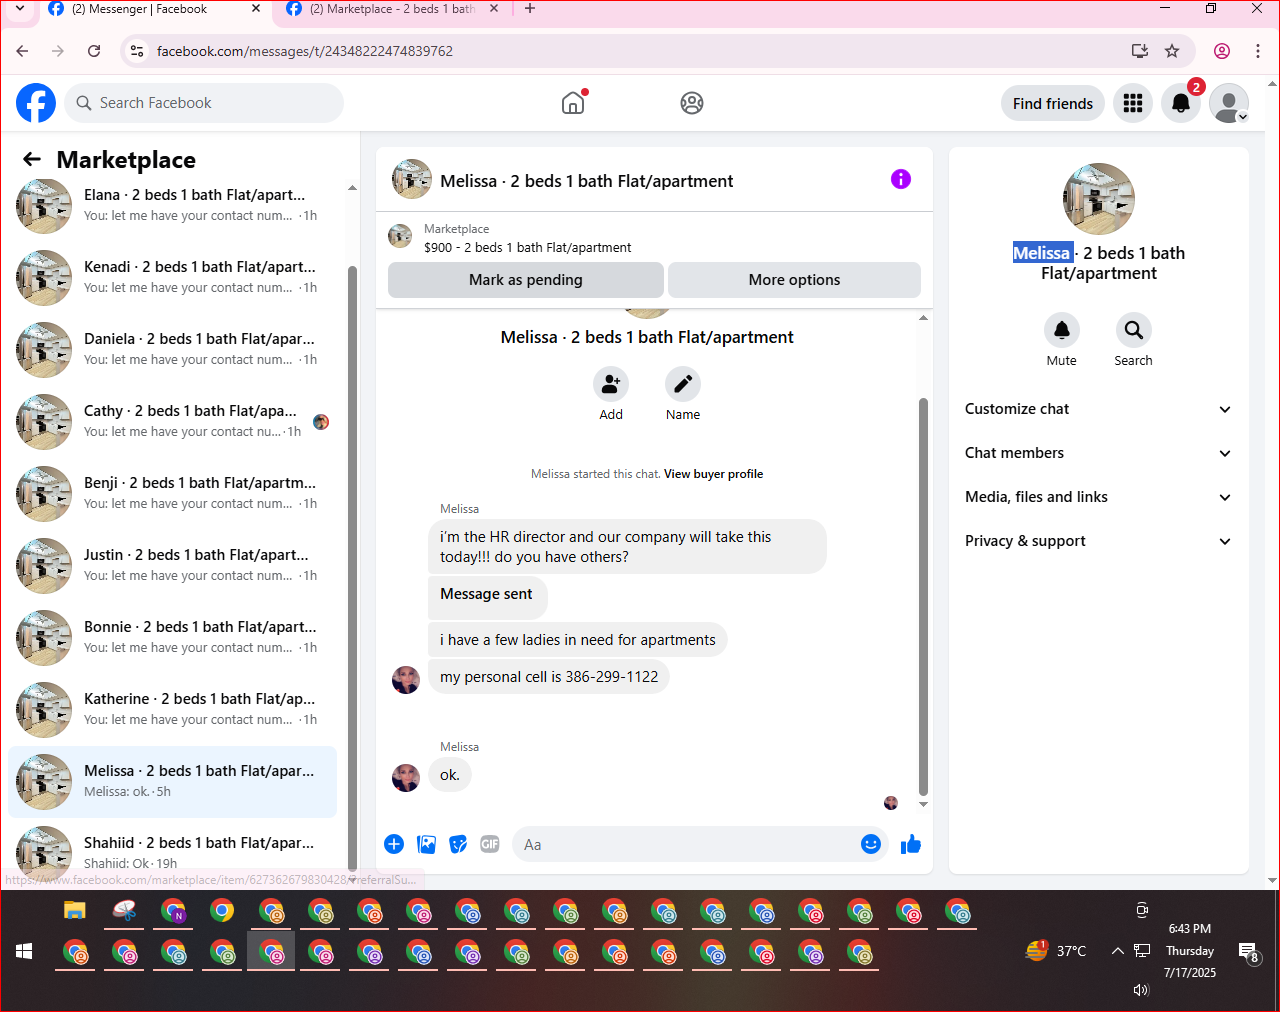Expand Media, files and links
This screenshot has height=1012, width=1280.
point(1099,497)
